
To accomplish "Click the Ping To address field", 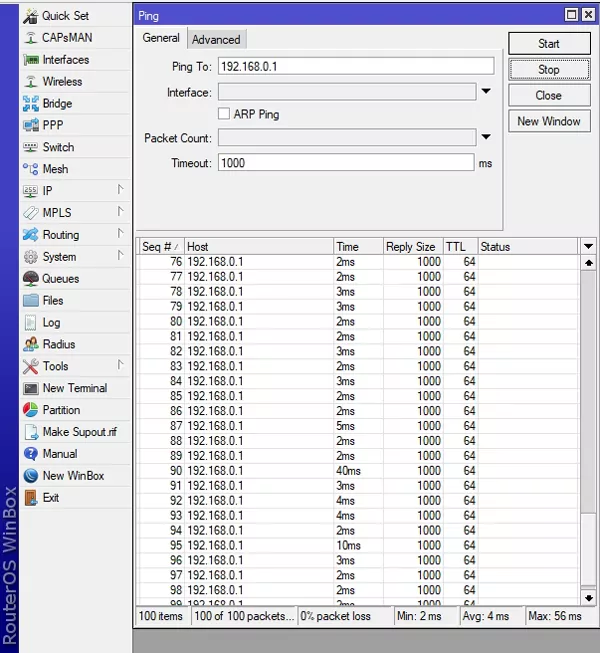I will 355,66.
